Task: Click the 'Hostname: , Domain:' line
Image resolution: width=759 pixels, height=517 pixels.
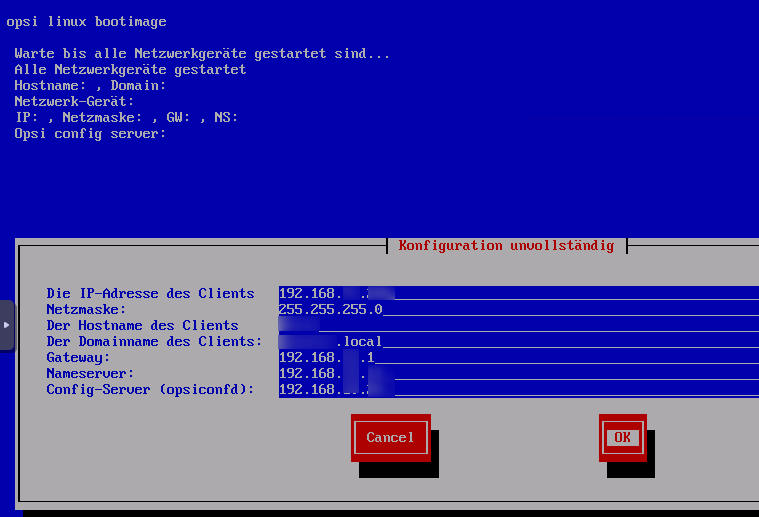Action: tap(90, 85)
